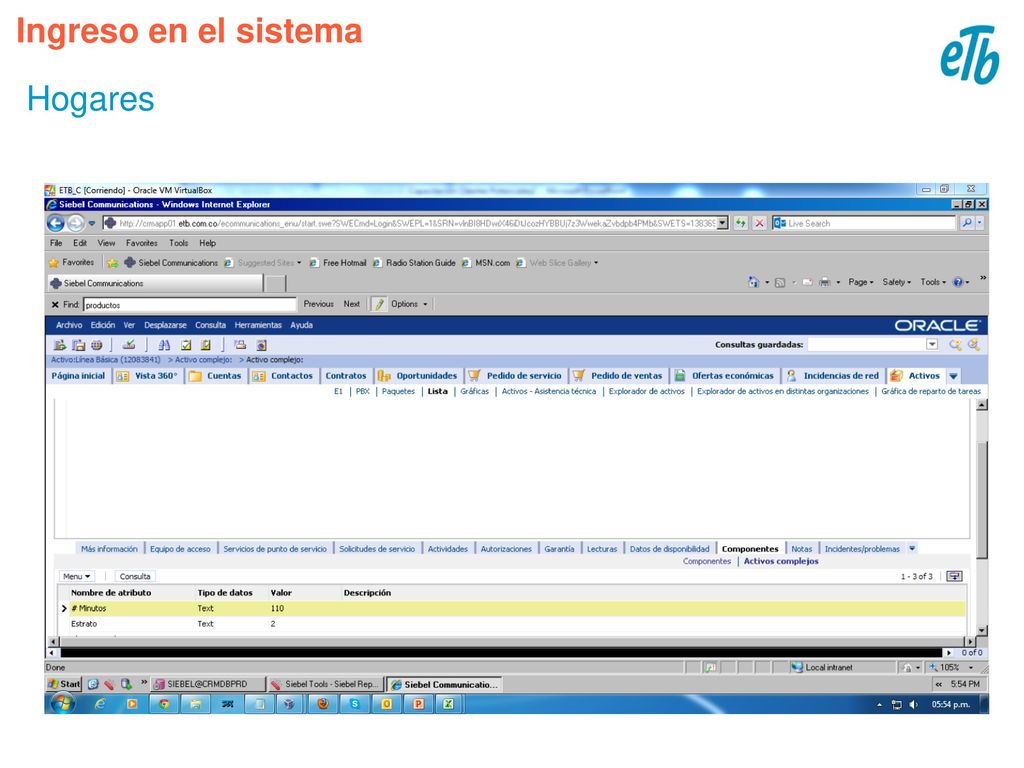
Task: Click the Previous button in the Find bar
Action: (x=319, y=304)
